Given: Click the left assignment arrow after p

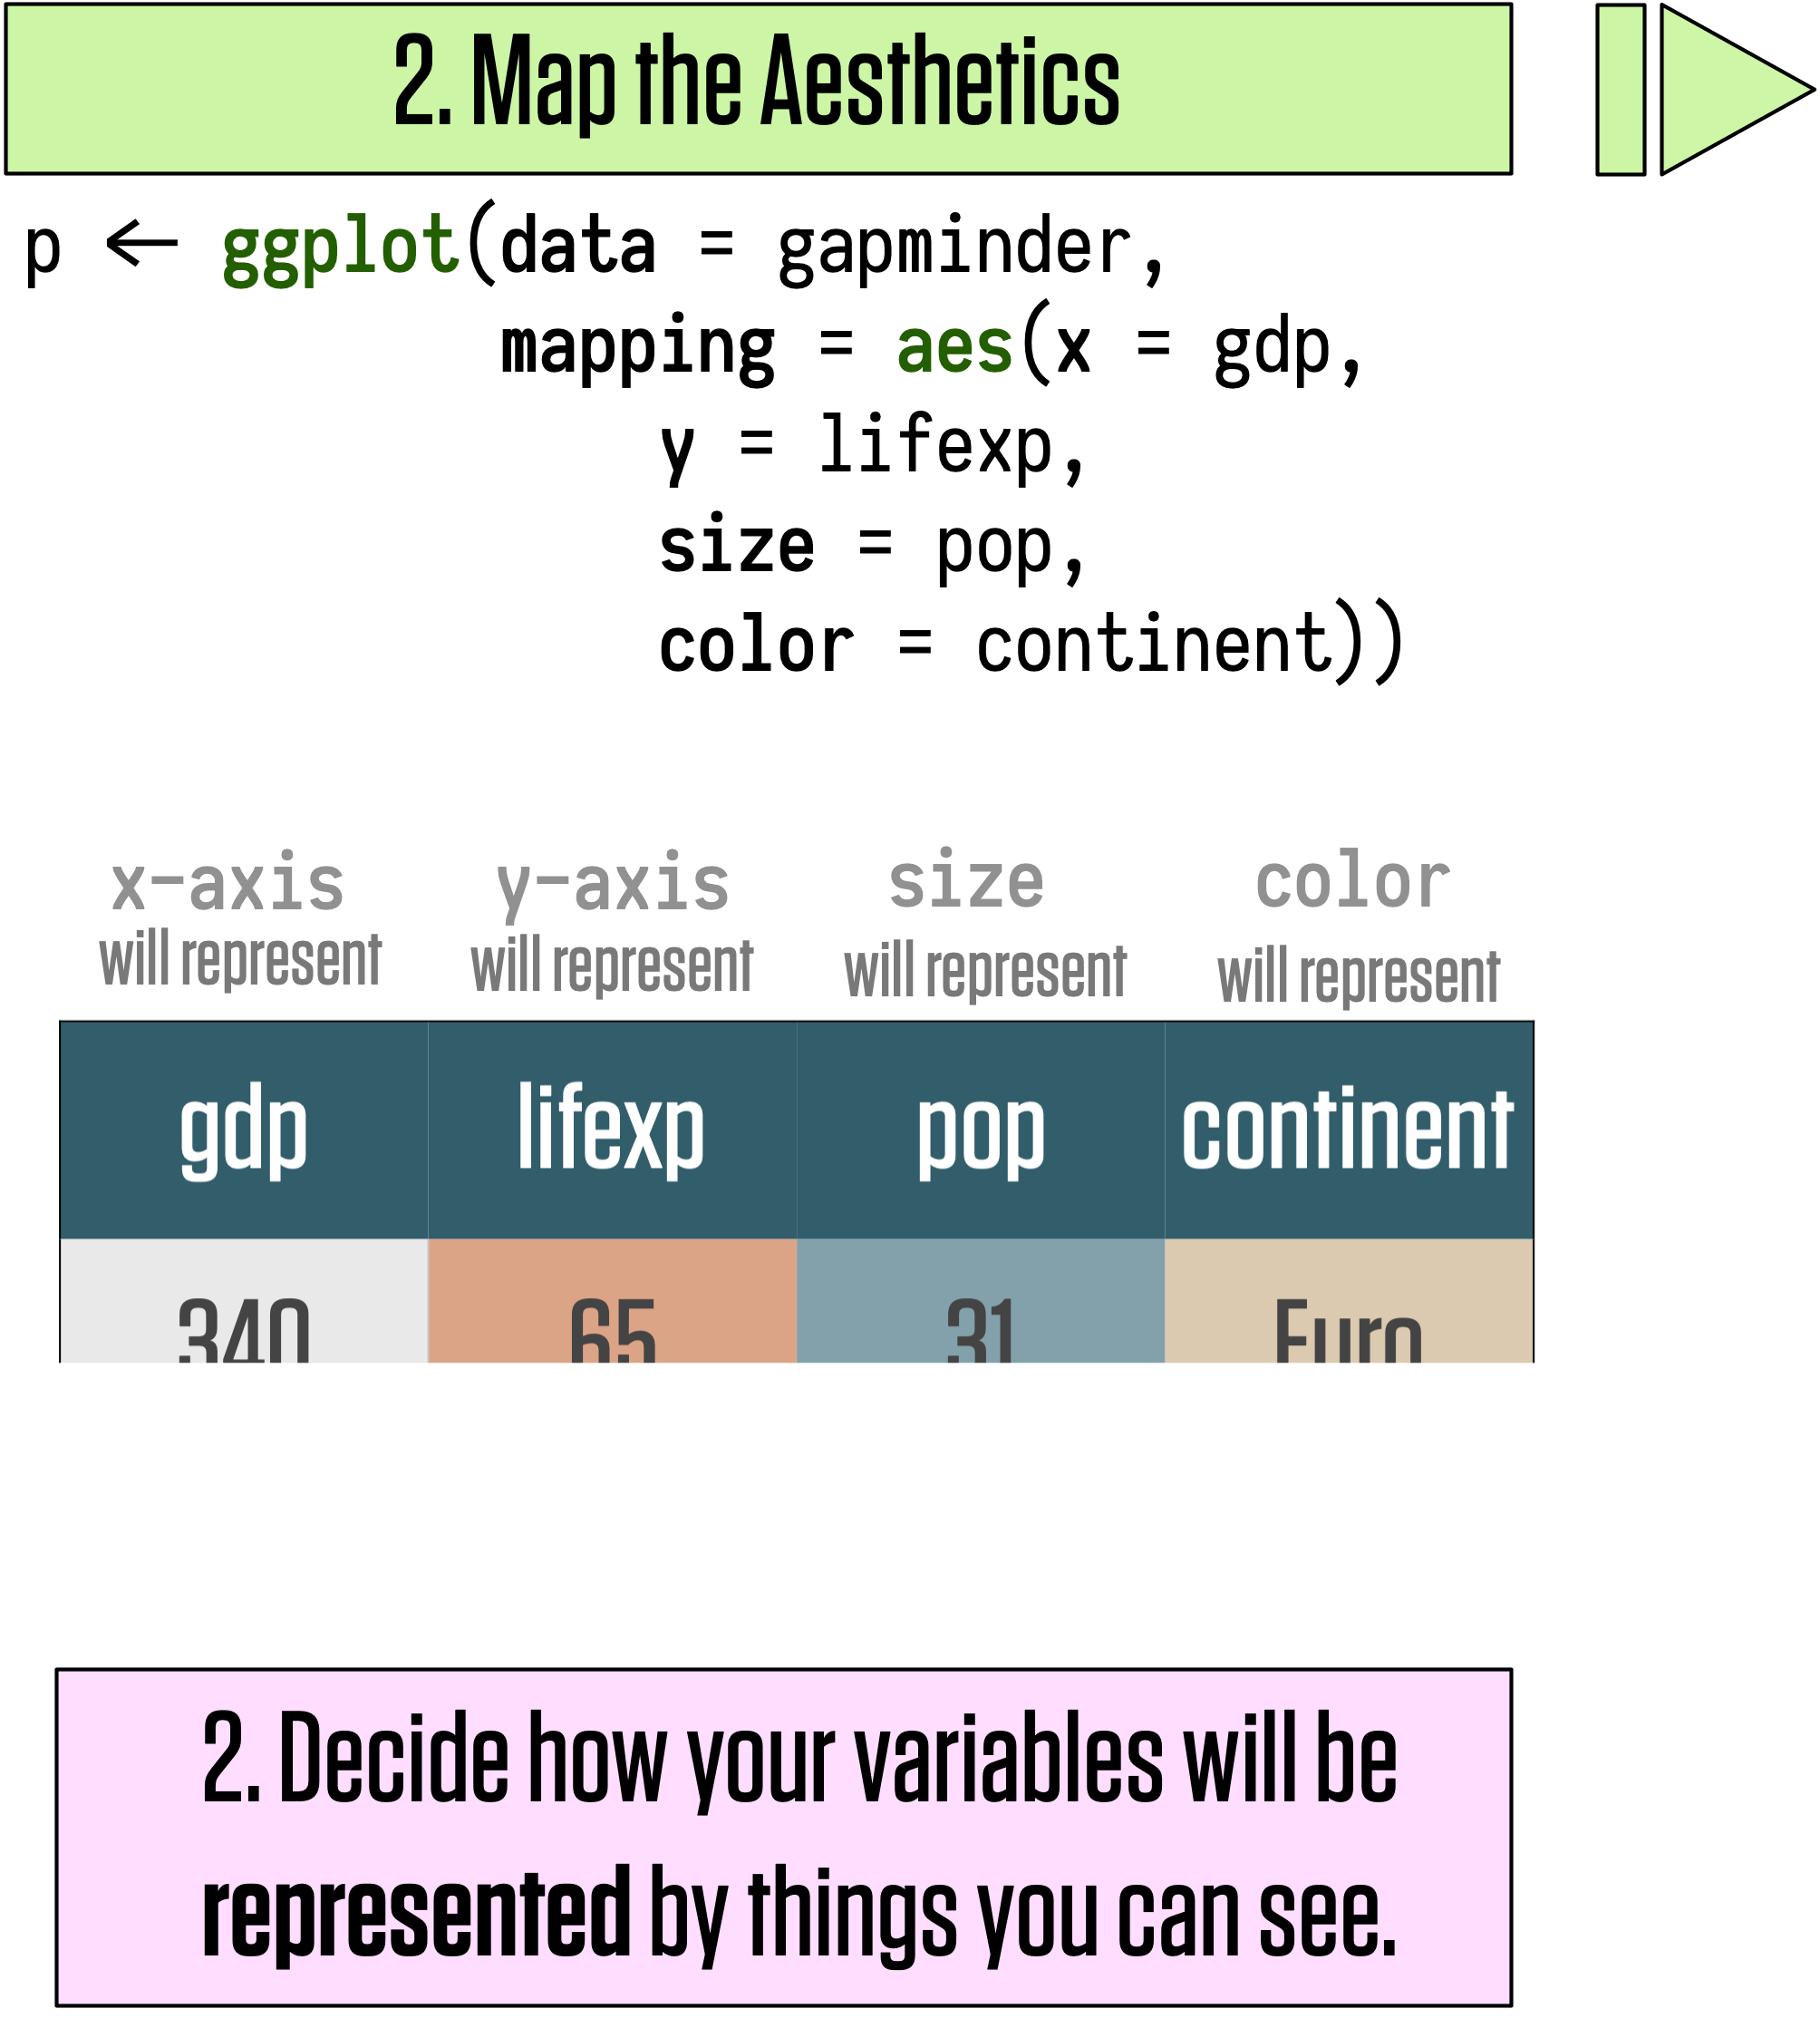Looking at the screenshot, I should pyautogui.click(x=141, y=243).
